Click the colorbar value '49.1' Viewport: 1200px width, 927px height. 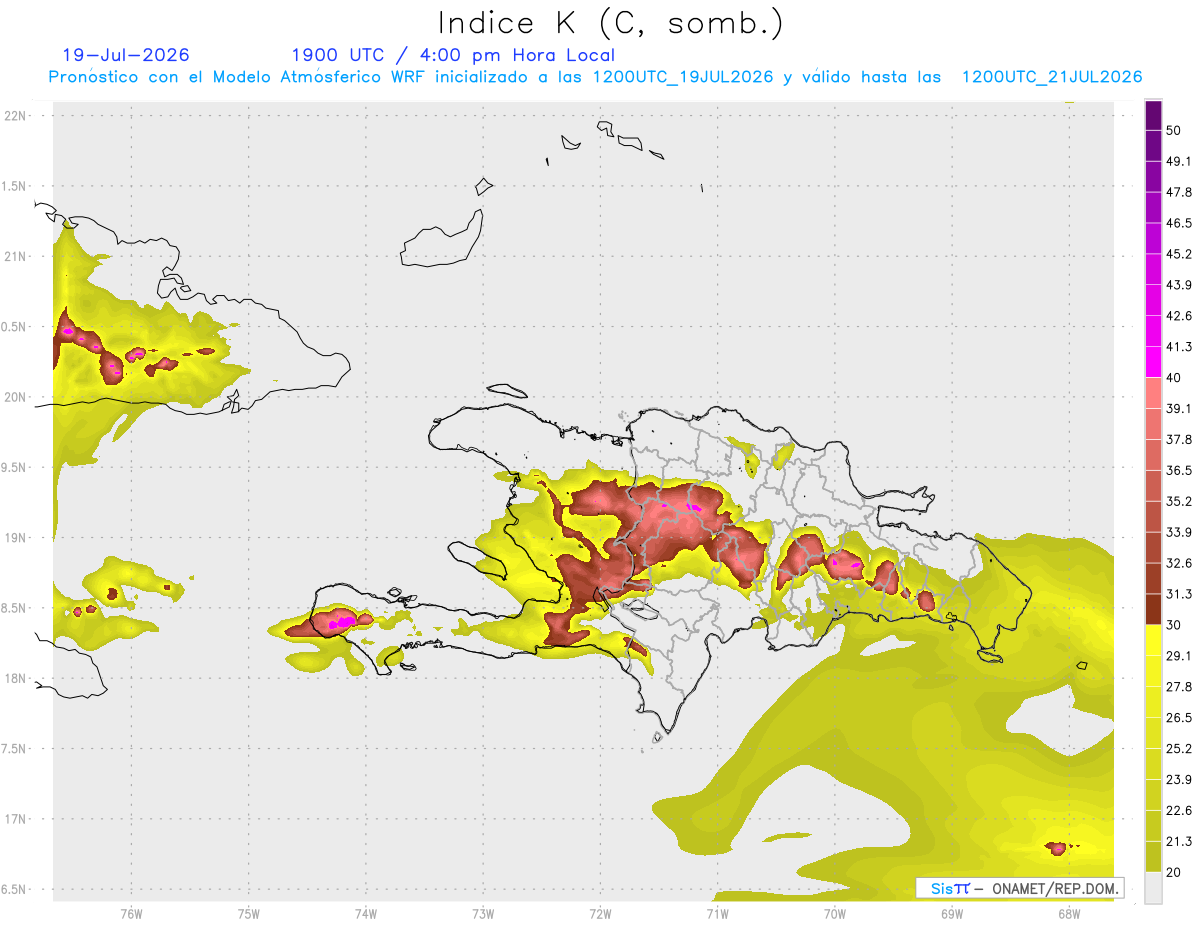click(1179, 162)
